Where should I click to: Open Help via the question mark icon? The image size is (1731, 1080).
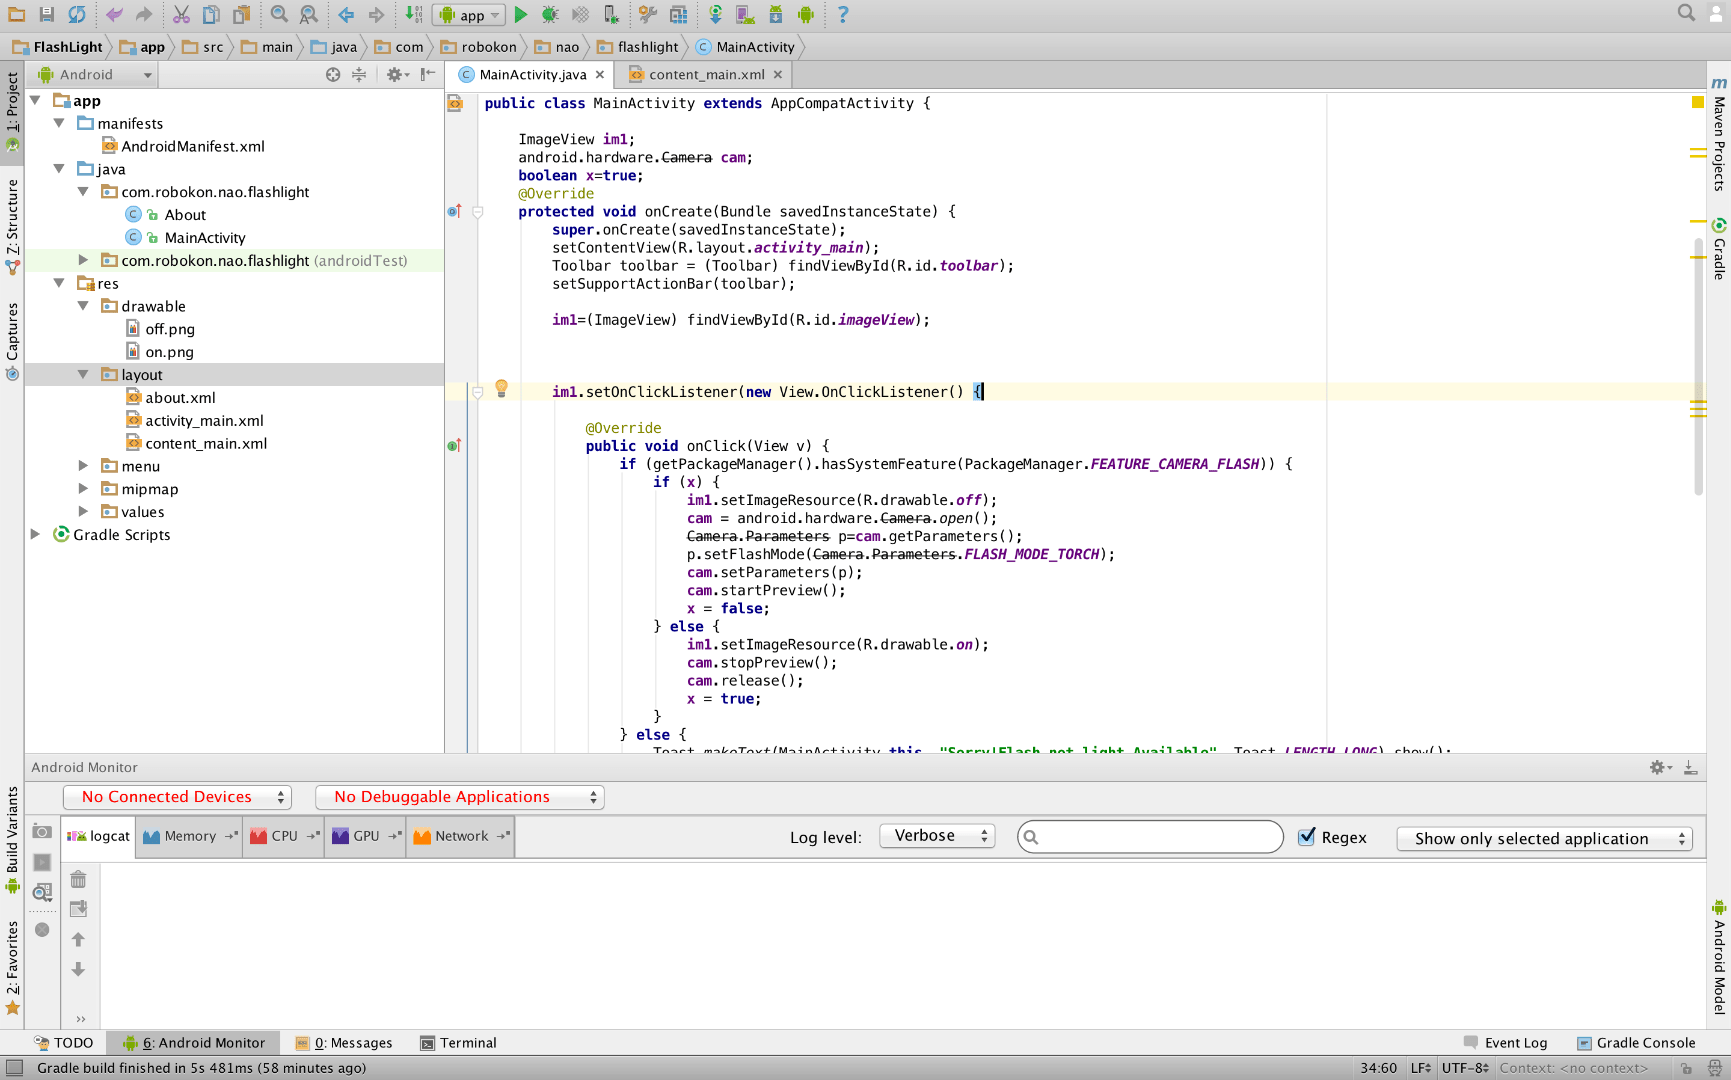(x=841, y=14)
